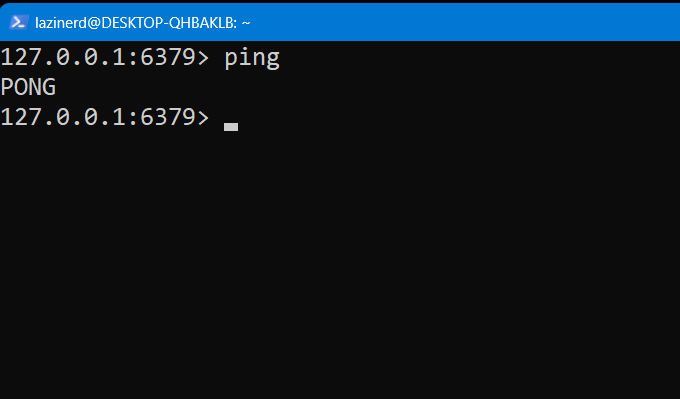Image resolution: width=680 pixels, height=399 pixels.
Task: Click the typed ping command
Action: pyautogui.click(x=252, y=59)
